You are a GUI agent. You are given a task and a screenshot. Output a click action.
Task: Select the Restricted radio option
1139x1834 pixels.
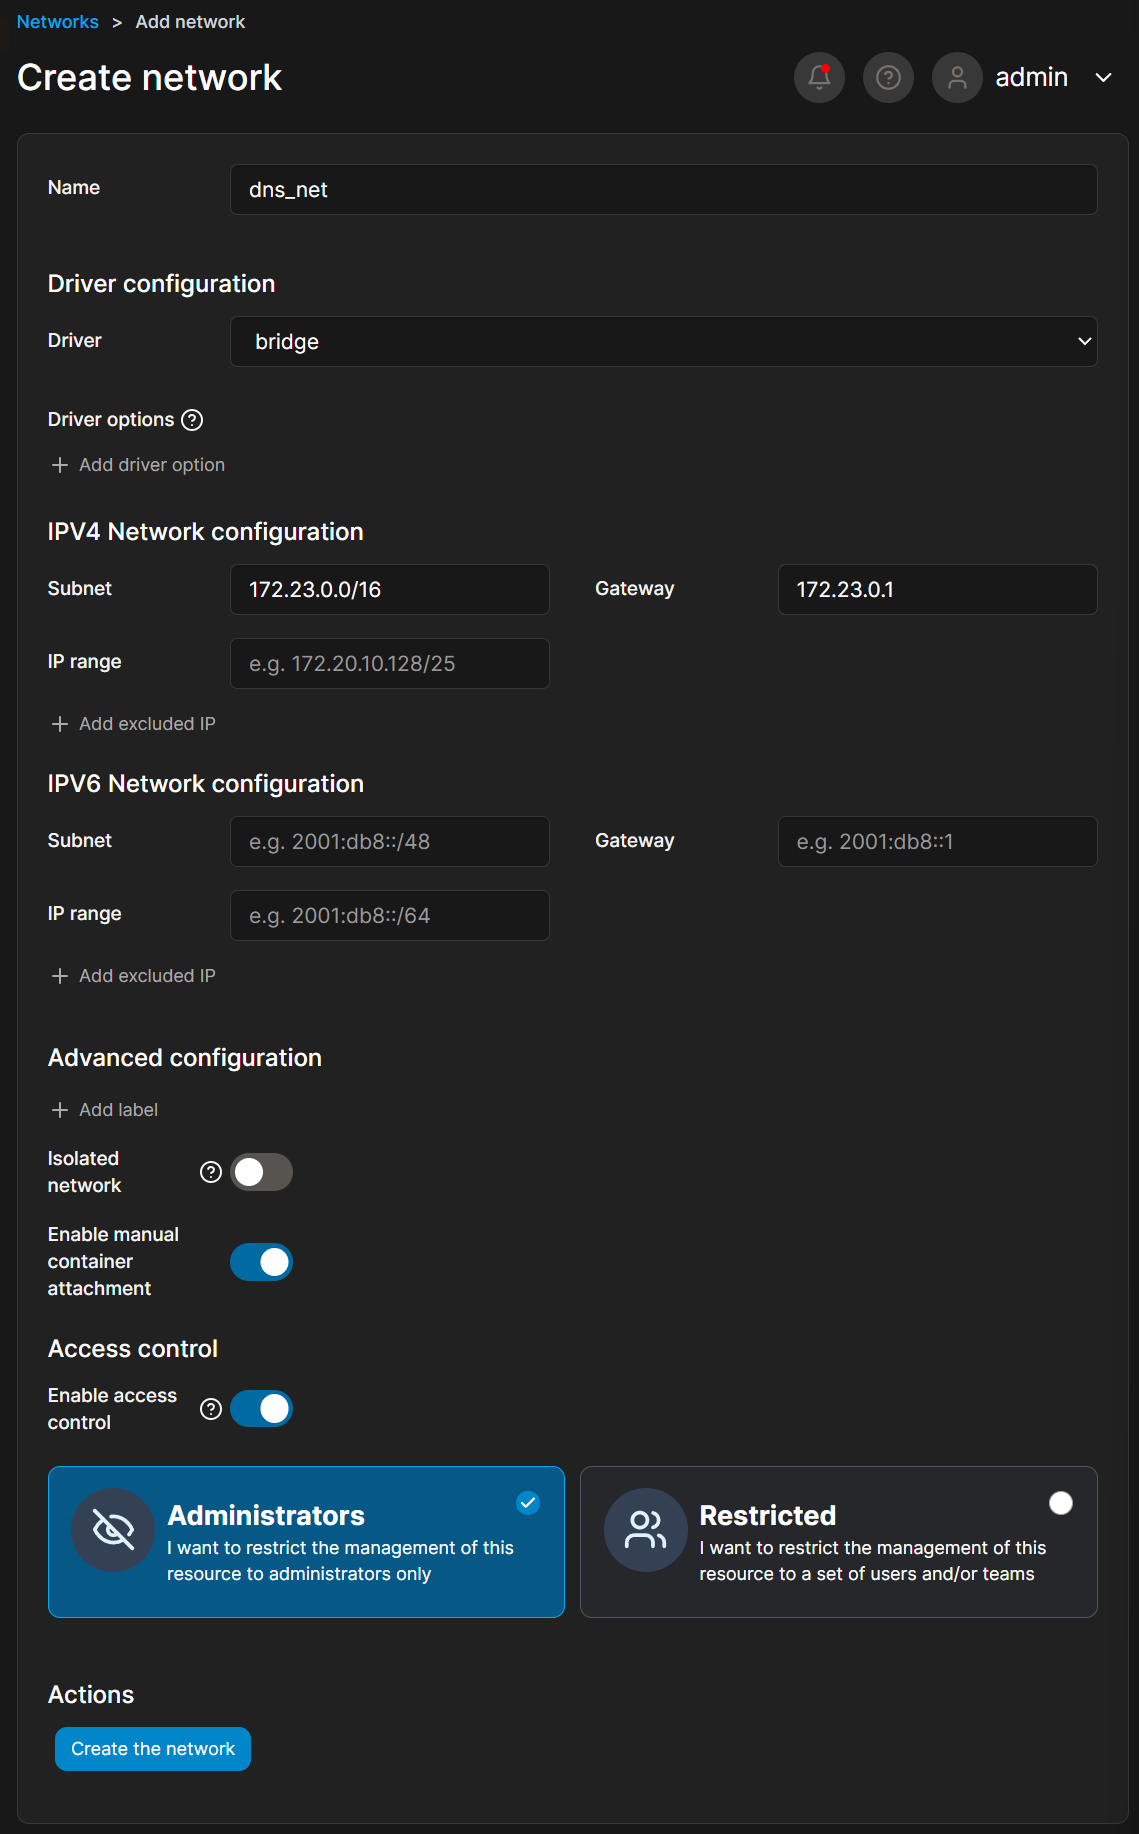point(1060,1503)
